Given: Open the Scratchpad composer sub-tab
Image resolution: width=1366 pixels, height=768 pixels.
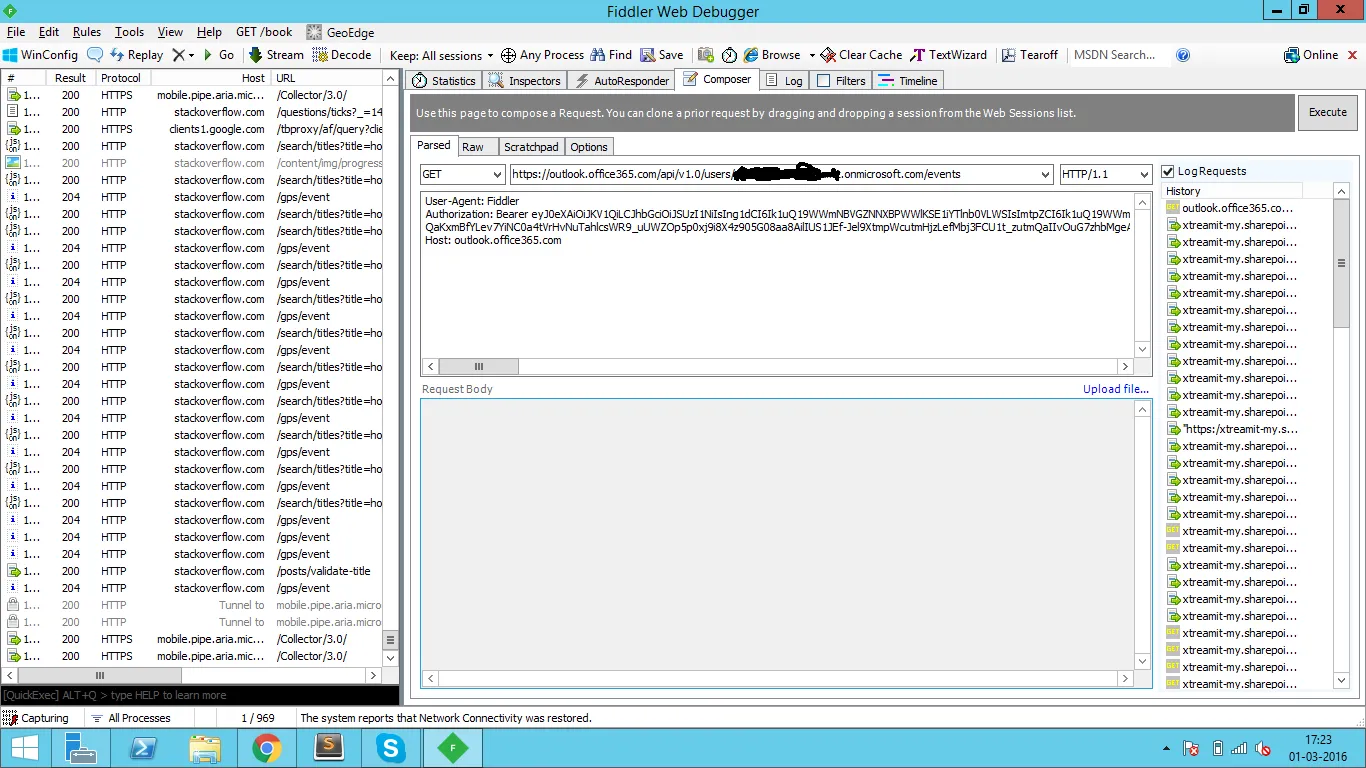Looking at the screenshot, I should (x=531, y=147).
